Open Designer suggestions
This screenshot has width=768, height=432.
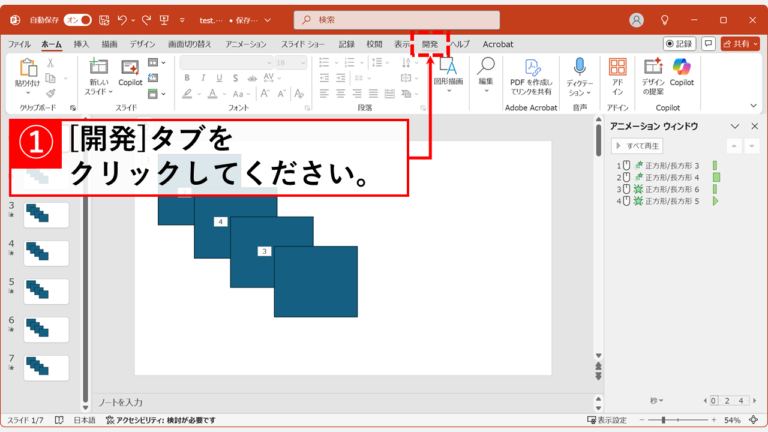pyautogui.click(x=653, y=76)
